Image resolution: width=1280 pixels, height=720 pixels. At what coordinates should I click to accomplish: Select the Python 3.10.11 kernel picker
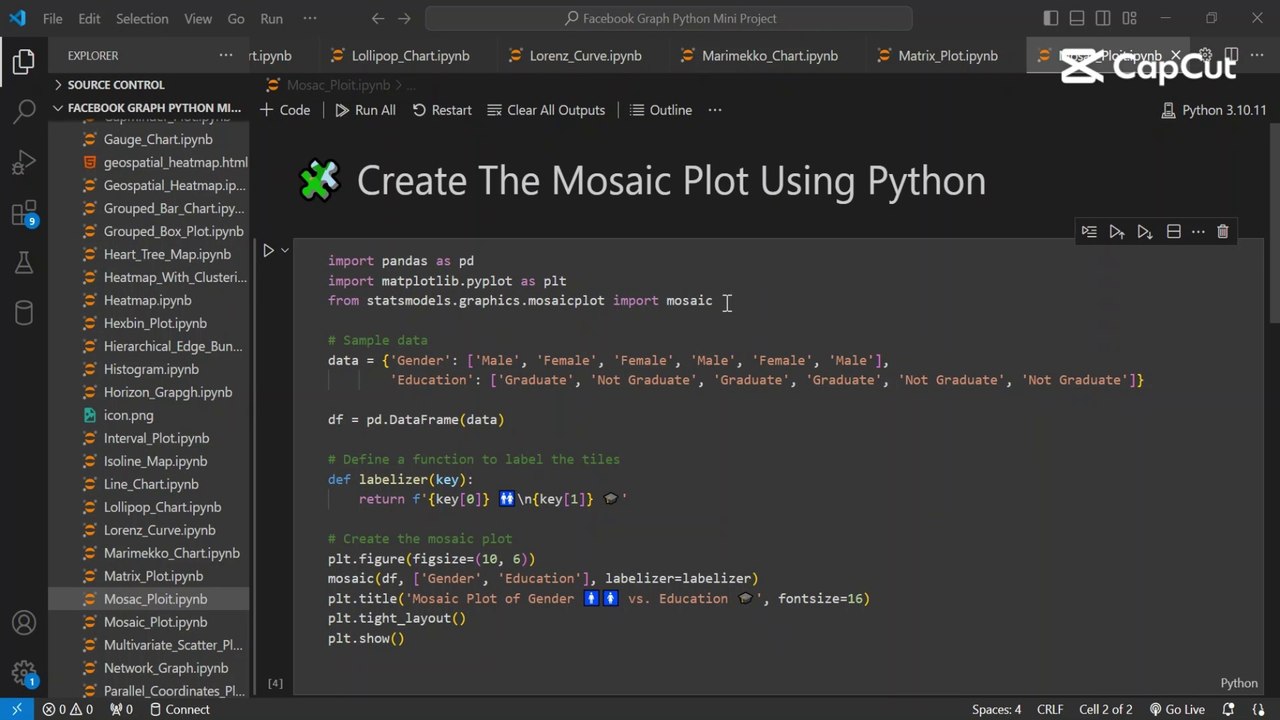1213,110
